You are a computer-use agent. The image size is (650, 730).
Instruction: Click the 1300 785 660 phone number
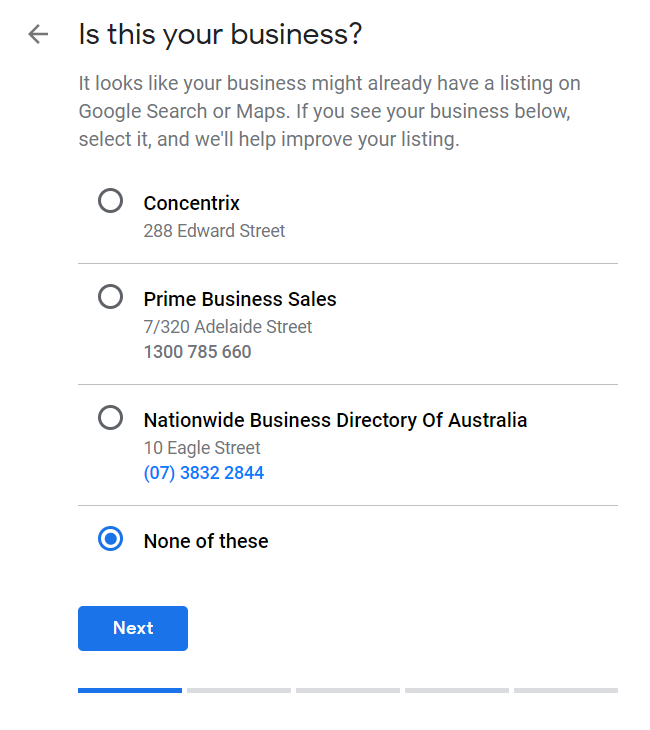click(197, 352)
